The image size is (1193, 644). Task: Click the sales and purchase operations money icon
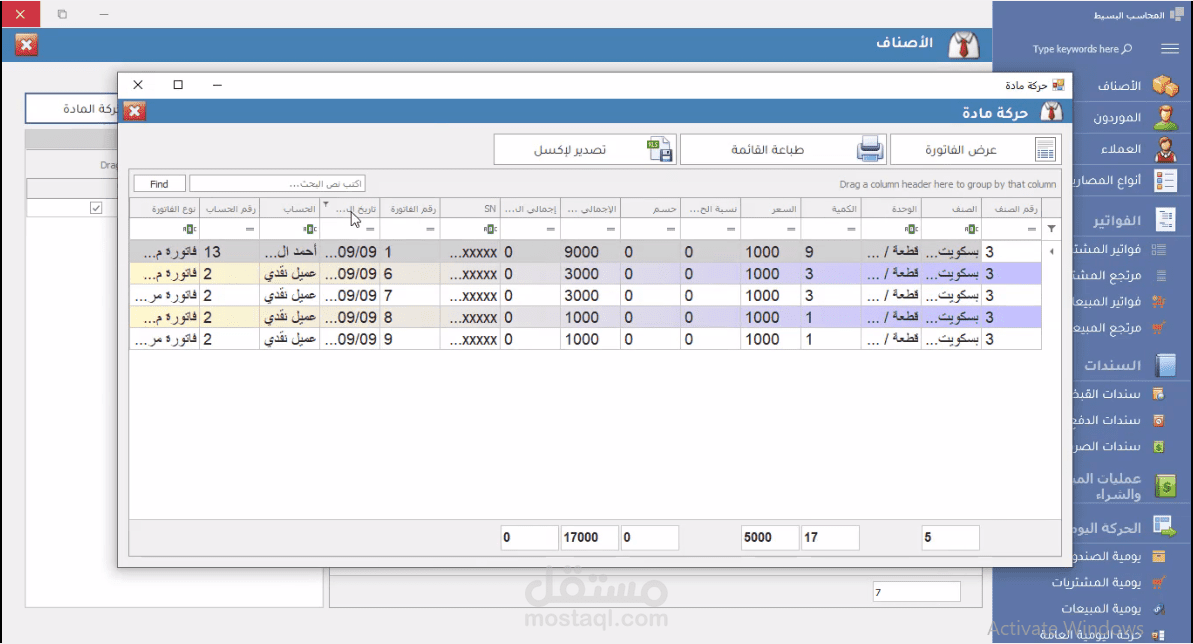coord(1165,486)
